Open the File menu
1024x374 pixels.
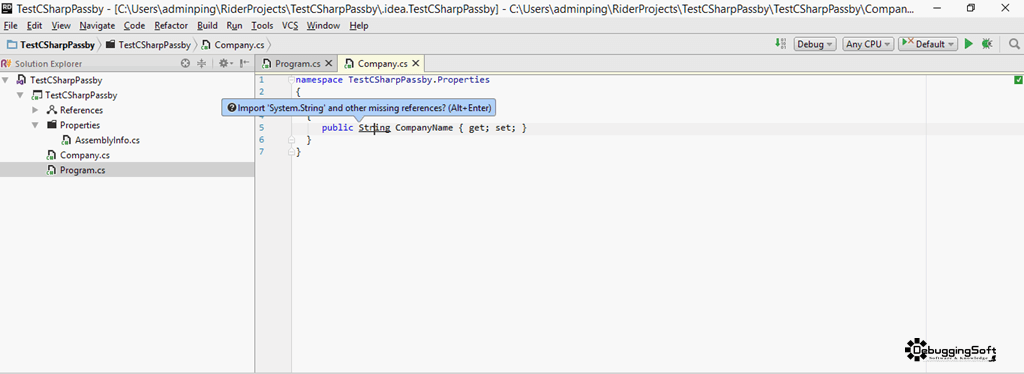click(10, 25)
